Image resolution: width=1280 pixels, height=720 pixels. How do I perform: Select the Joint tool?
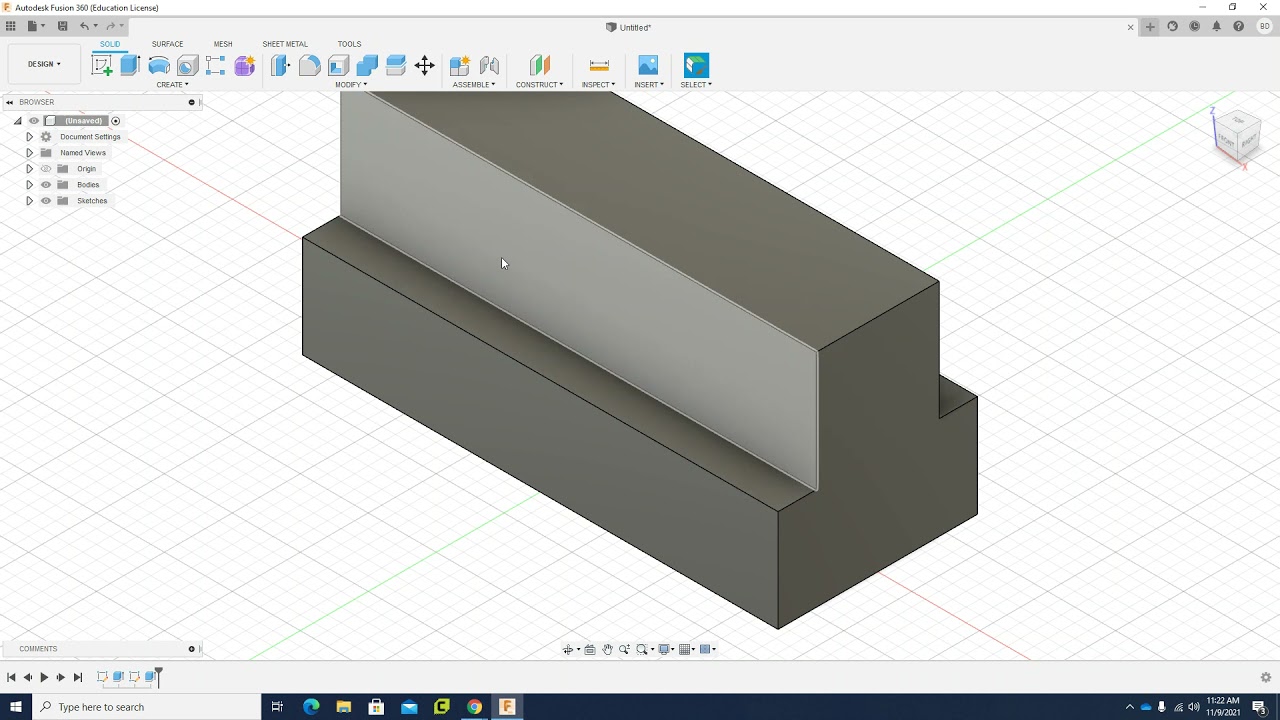(x=489, y=66)
